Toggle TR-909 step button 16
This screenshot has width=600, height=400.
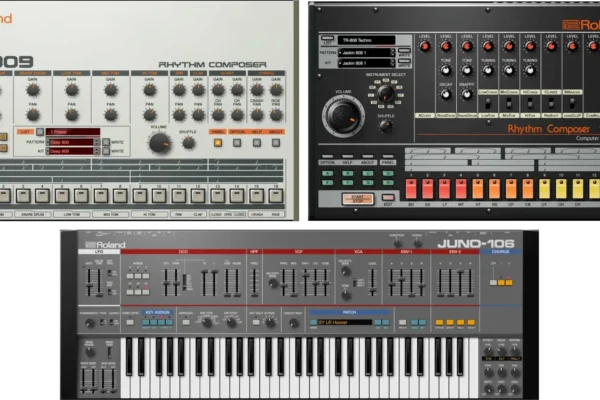pyautogui.click(x=276, y=196)
